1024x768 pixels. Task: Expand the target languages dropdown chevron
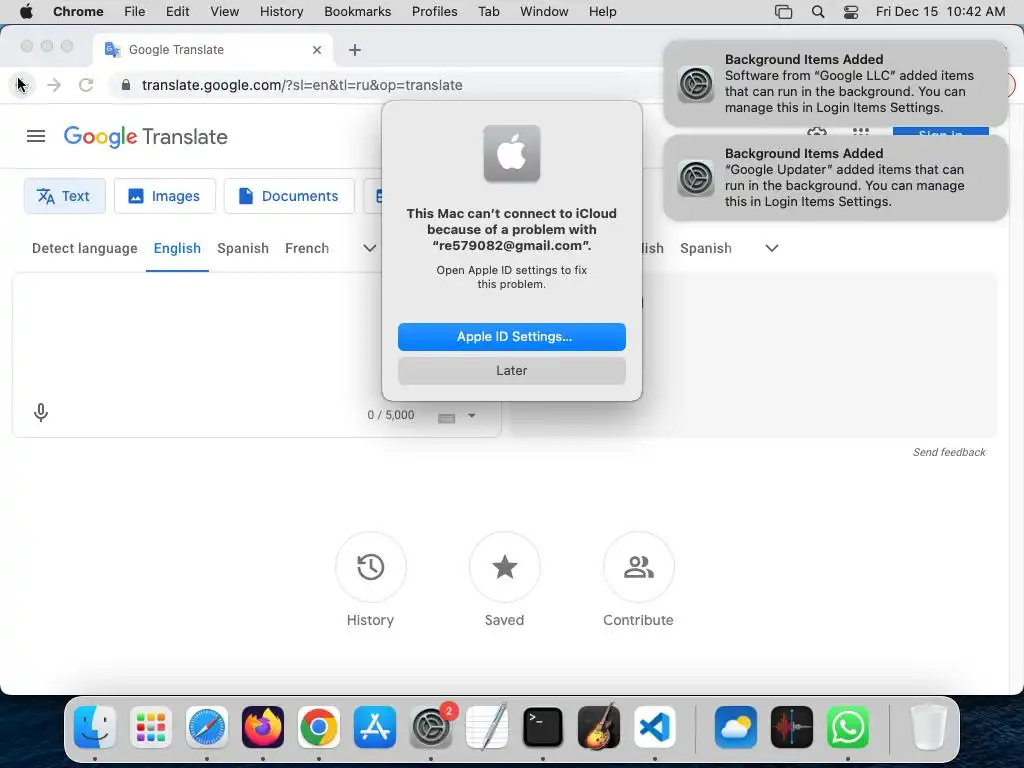point(772,248)
